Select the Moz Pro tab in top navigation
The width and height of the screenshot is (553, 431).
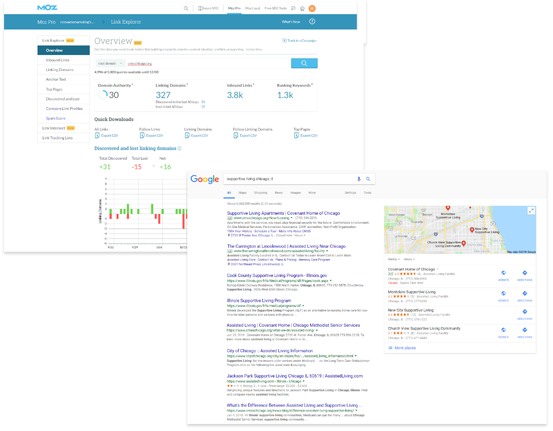234,8
